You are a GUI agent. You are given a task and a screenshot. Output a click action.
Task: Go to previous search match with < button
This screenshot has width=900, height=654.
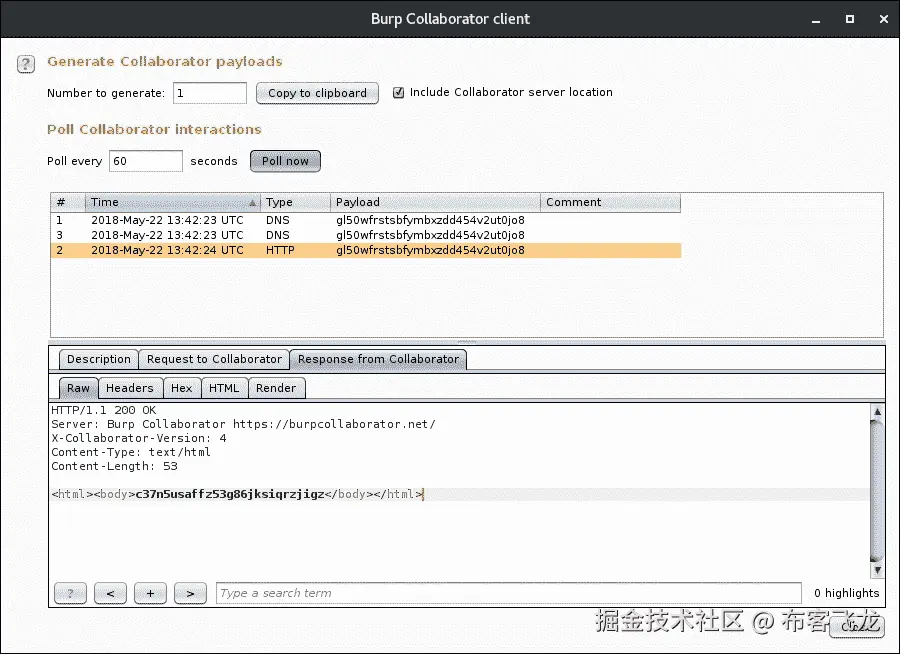(110, 593)
